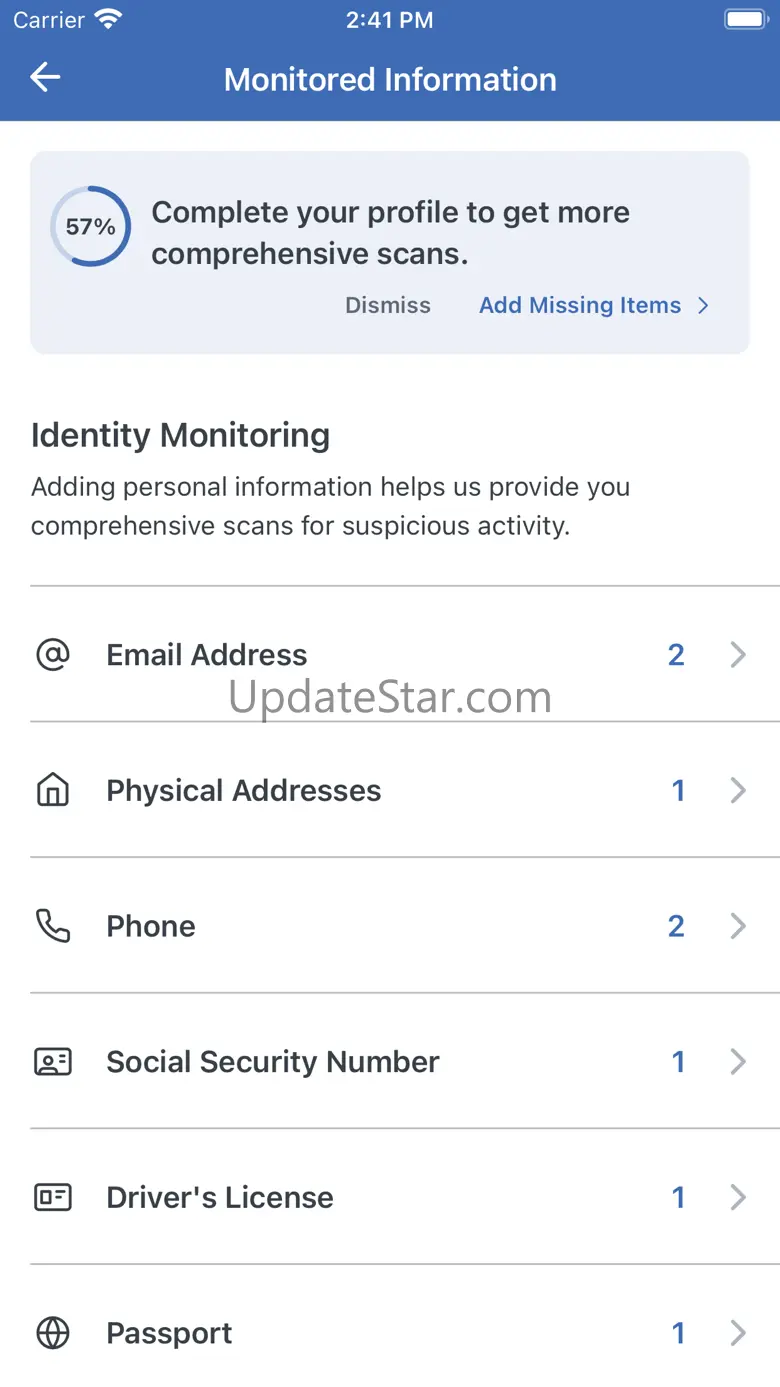The height and width of the screenshot is (1387, 780).
Task: Tap the Social Security card icon
Action: [53, 1062]
